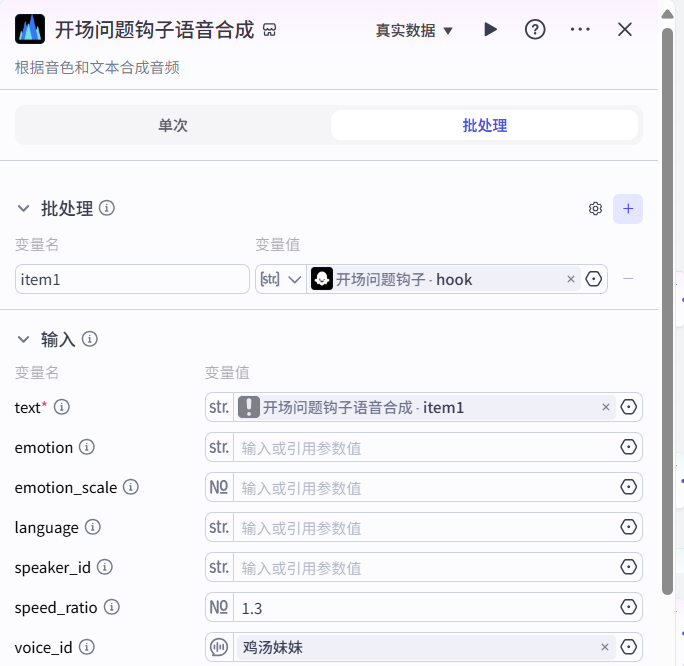Close the node configuration panel
Screen dimensions: 684x666
point(625,30)
